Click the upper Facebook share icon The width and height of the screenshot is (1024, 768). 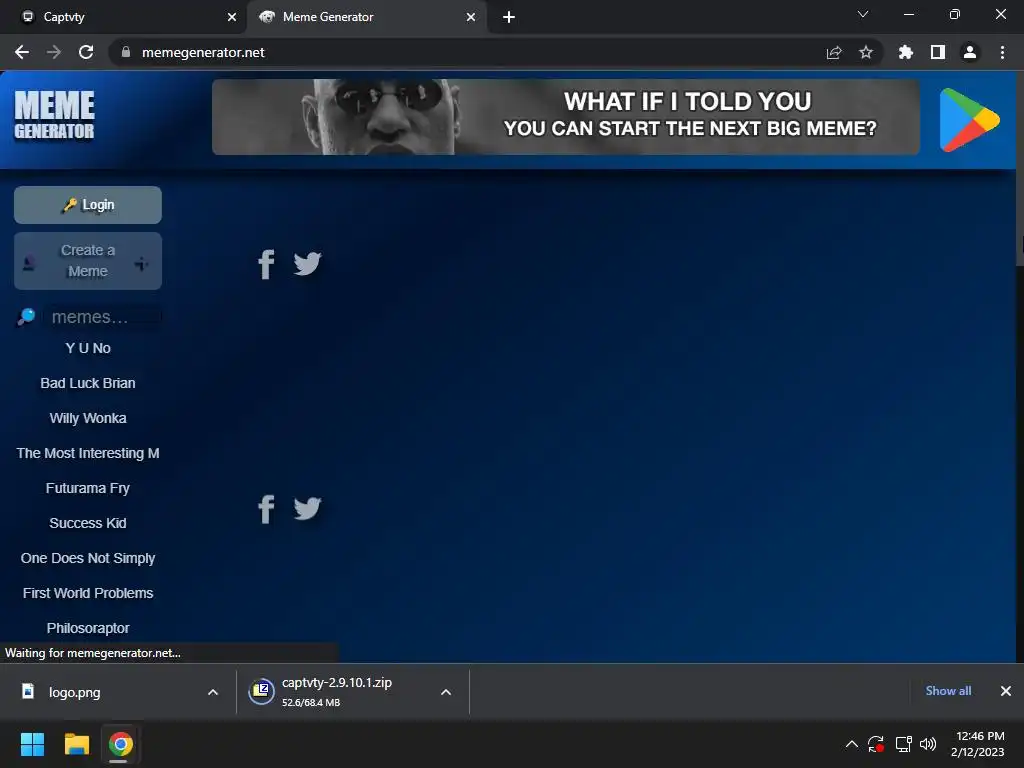click(x=266, y=264)
